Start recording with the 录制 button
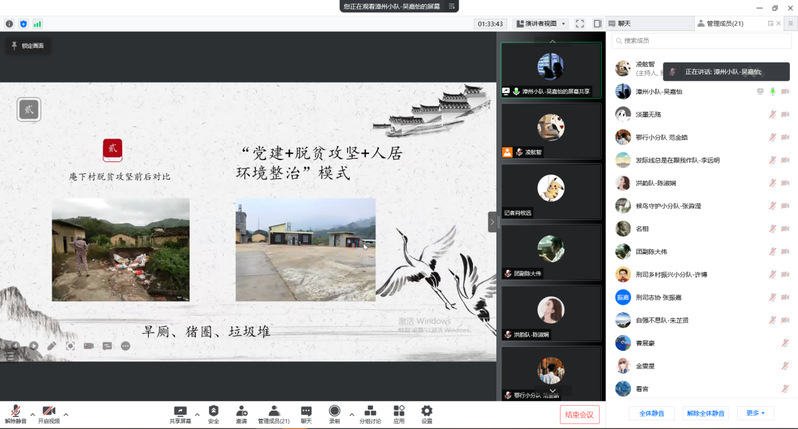The width and height of the screenshot is (798, 429). tap(334, 410)
